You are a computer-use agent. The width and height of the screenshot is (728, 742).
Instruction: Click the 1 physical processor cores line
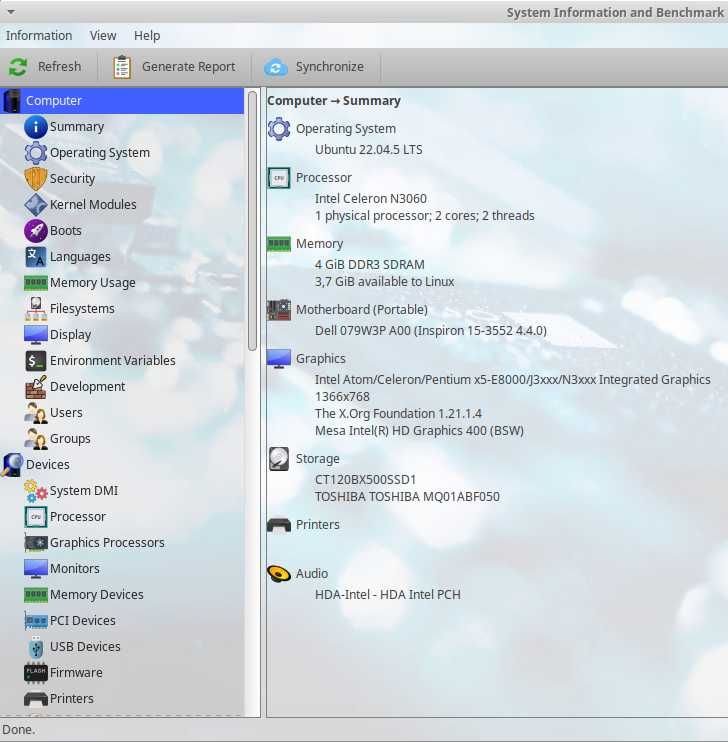click(425, 216)
